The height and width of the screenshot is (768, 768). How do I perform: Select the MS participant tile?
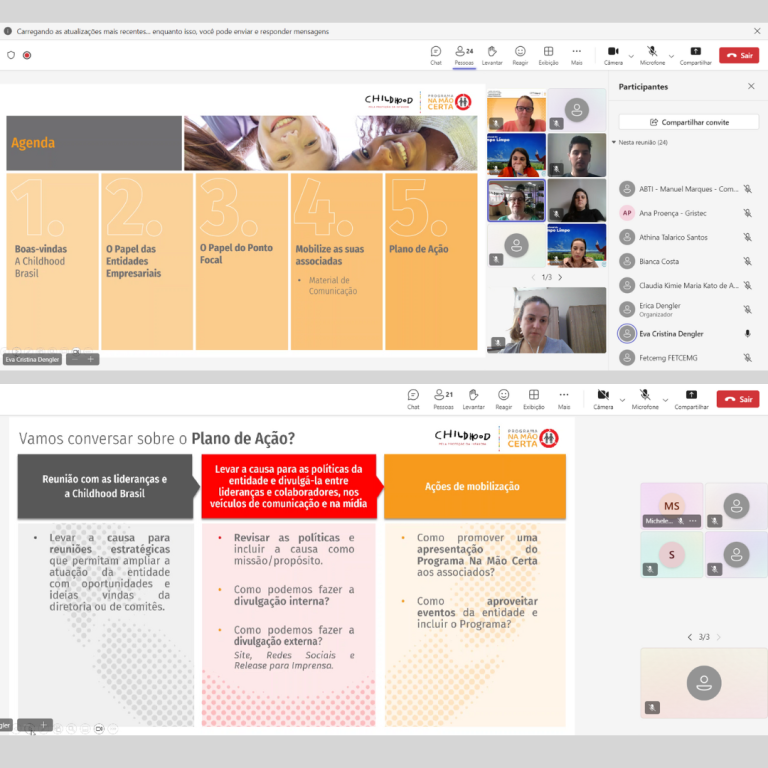point(671,505)
